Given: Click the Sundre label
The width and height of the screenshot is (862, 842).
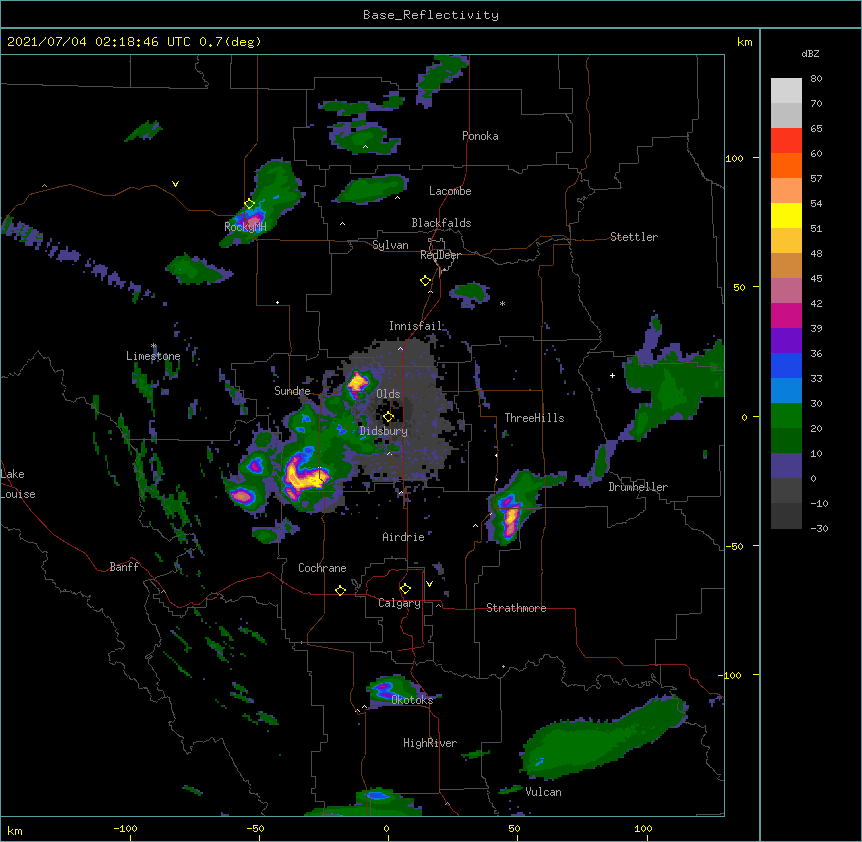Looking at the screenshot, I should tap(292, 391).
